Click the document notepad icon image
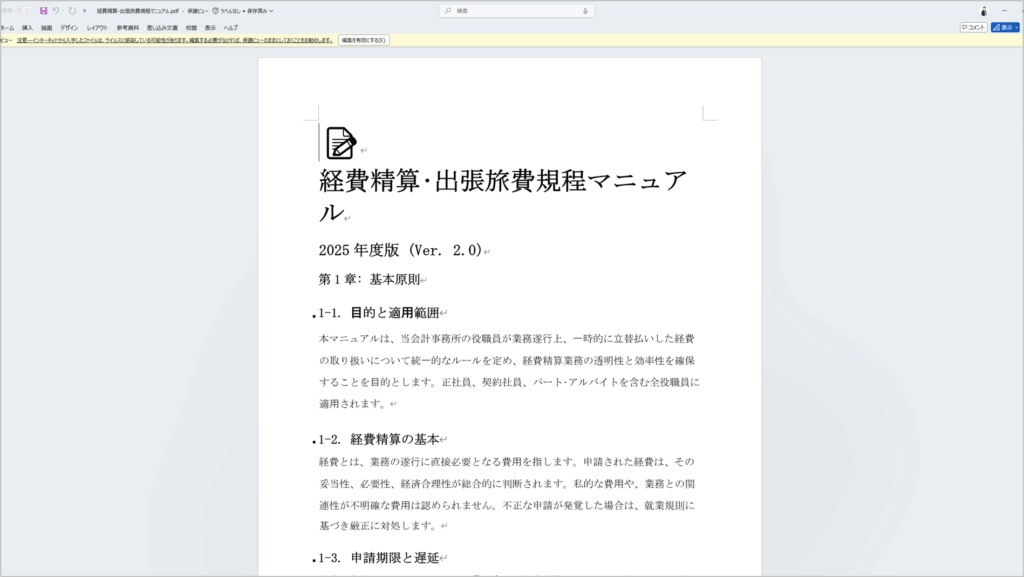Viewport: 1024px width, 577px height. pyautogui.click(x=341, y=143)
